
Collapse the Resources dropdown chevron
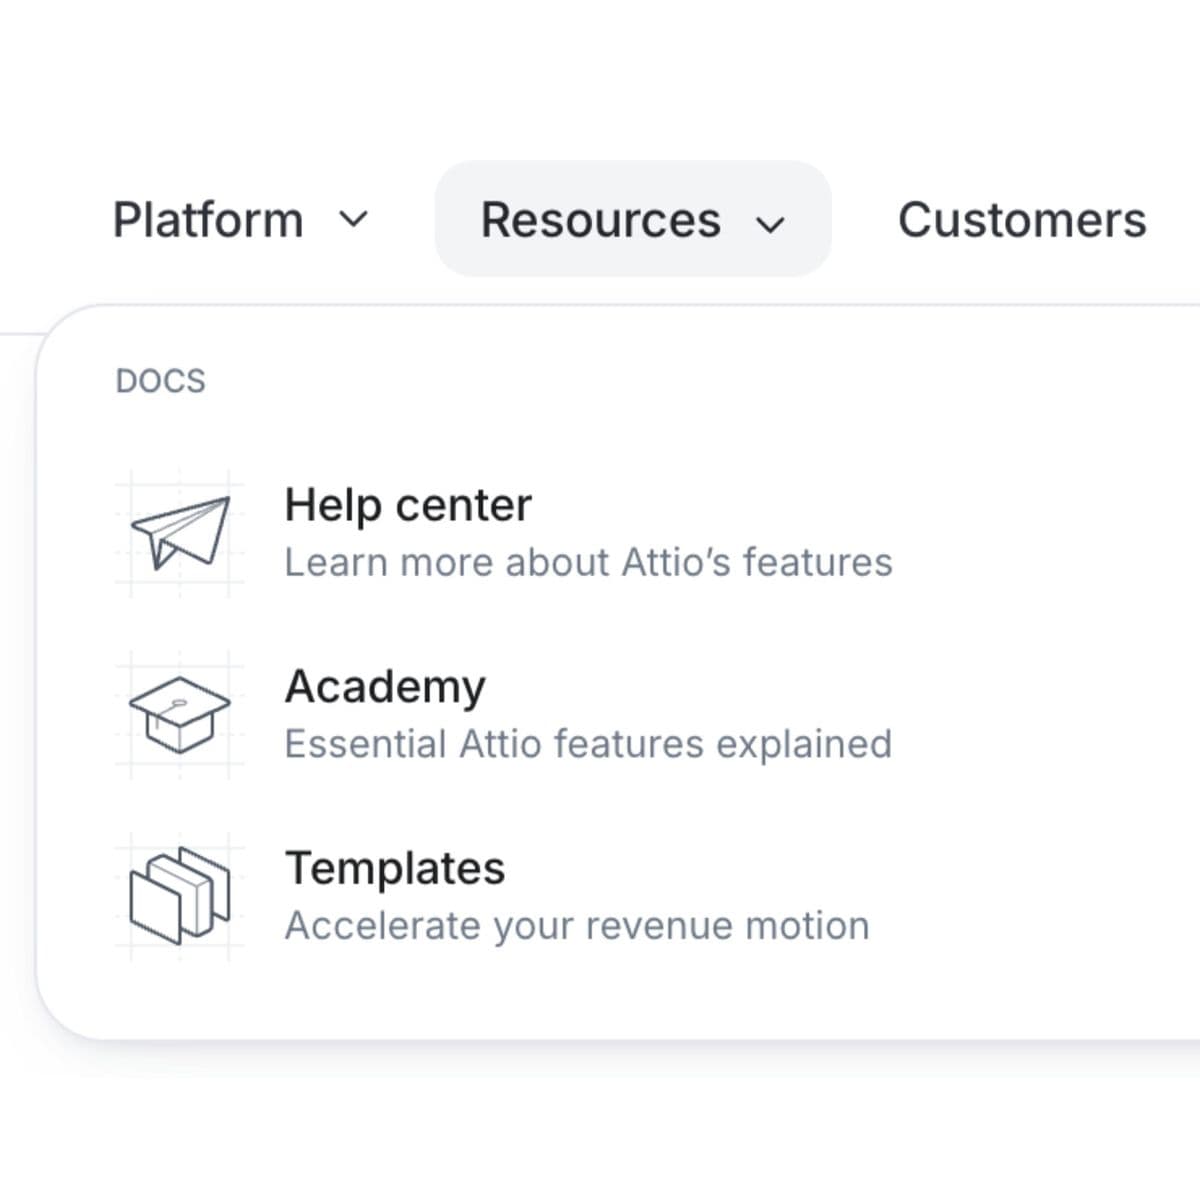(770, 224)
